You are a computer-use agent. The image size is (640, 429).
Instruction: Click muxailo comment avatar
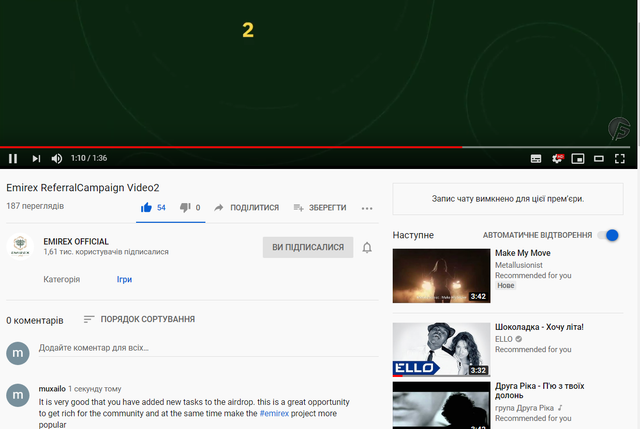point(18,395)
